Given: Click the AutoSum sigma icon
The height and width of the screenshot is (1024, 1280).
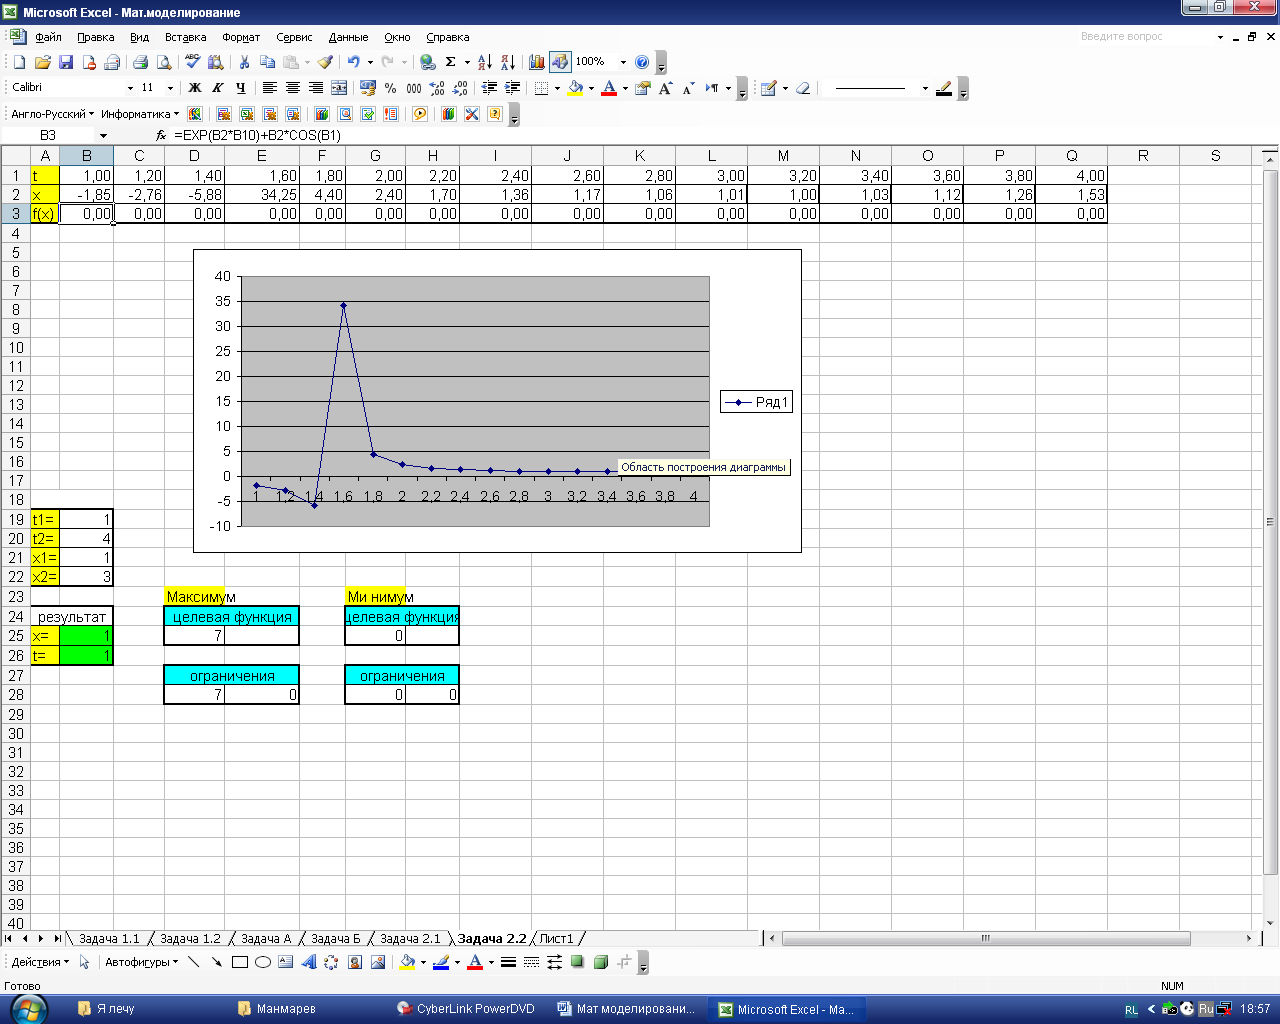Looking at the screenshot, I should pyautogui.click(x=451, y=62).
